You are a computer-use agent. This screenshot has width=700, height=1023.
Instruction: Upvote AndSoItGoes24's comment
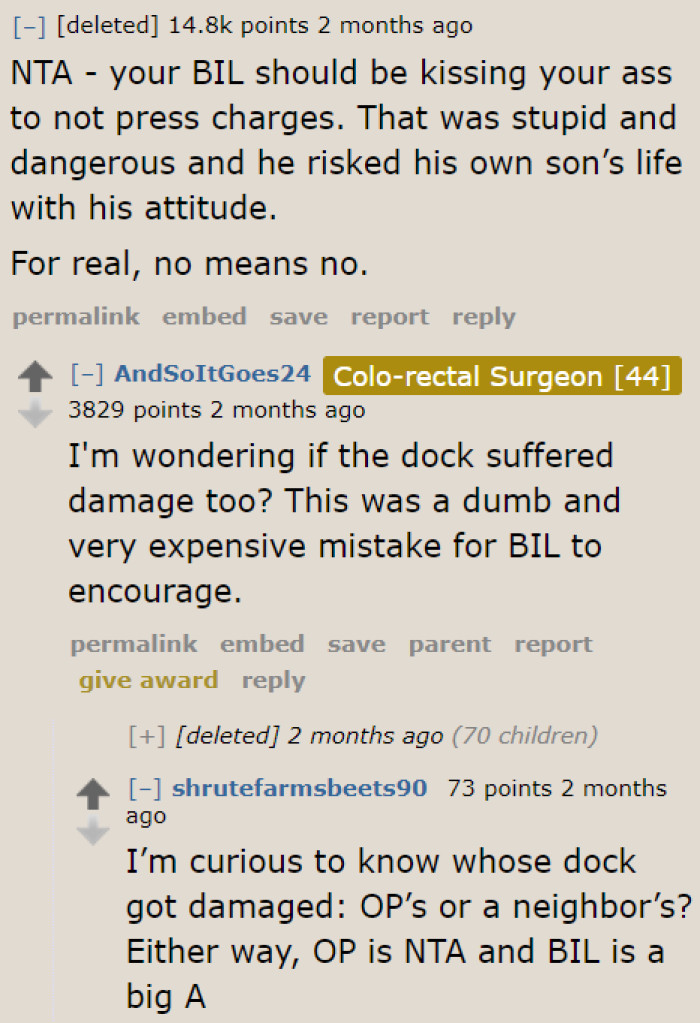pos(35,377)
